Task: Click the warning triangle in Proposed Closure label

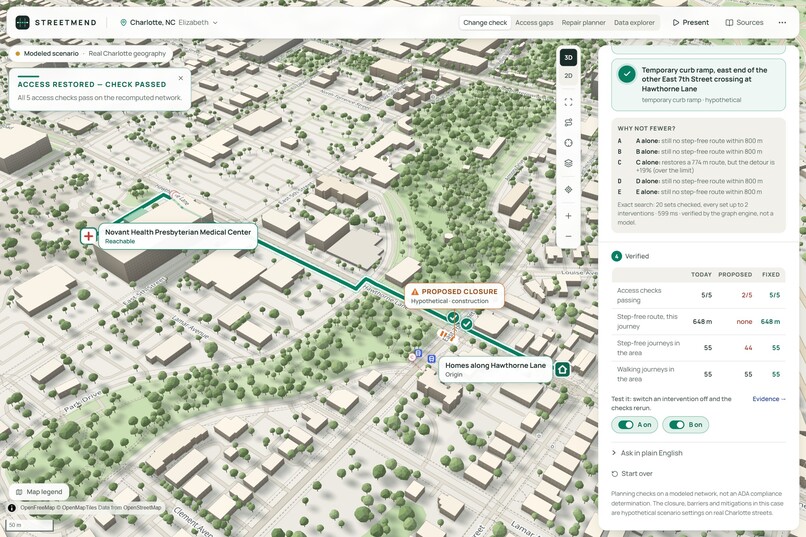Action: coord(415,291)
